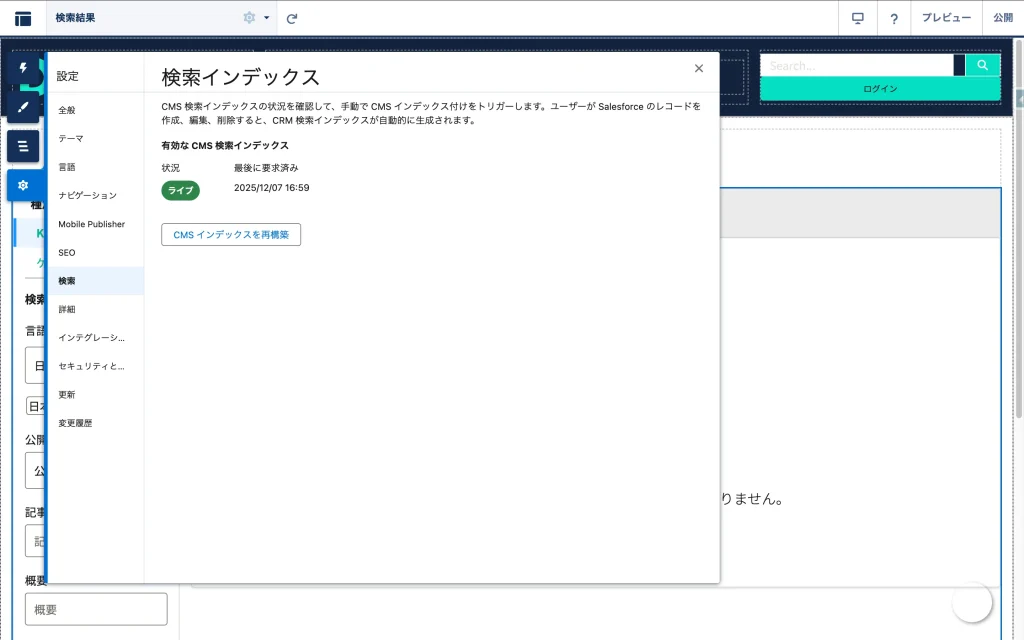
Task: Expand the 検索結果 page dropdown
Action: 267,18
